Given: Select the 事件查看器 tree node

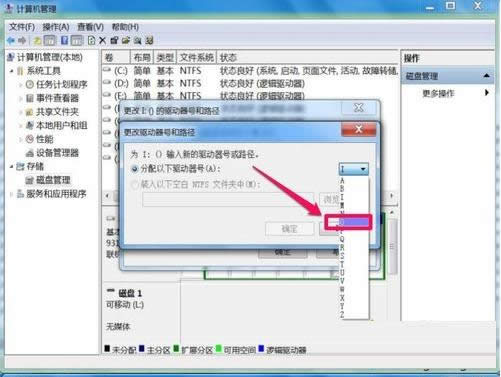Looking at the screenshot, I should (57, 98).
